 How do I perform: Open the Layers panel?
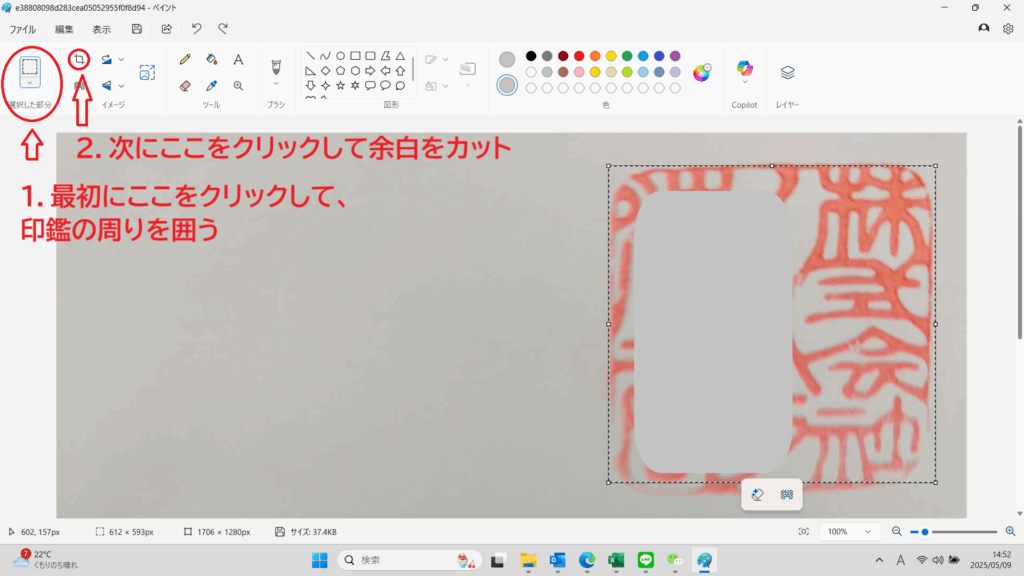click(x=787, y=72)
